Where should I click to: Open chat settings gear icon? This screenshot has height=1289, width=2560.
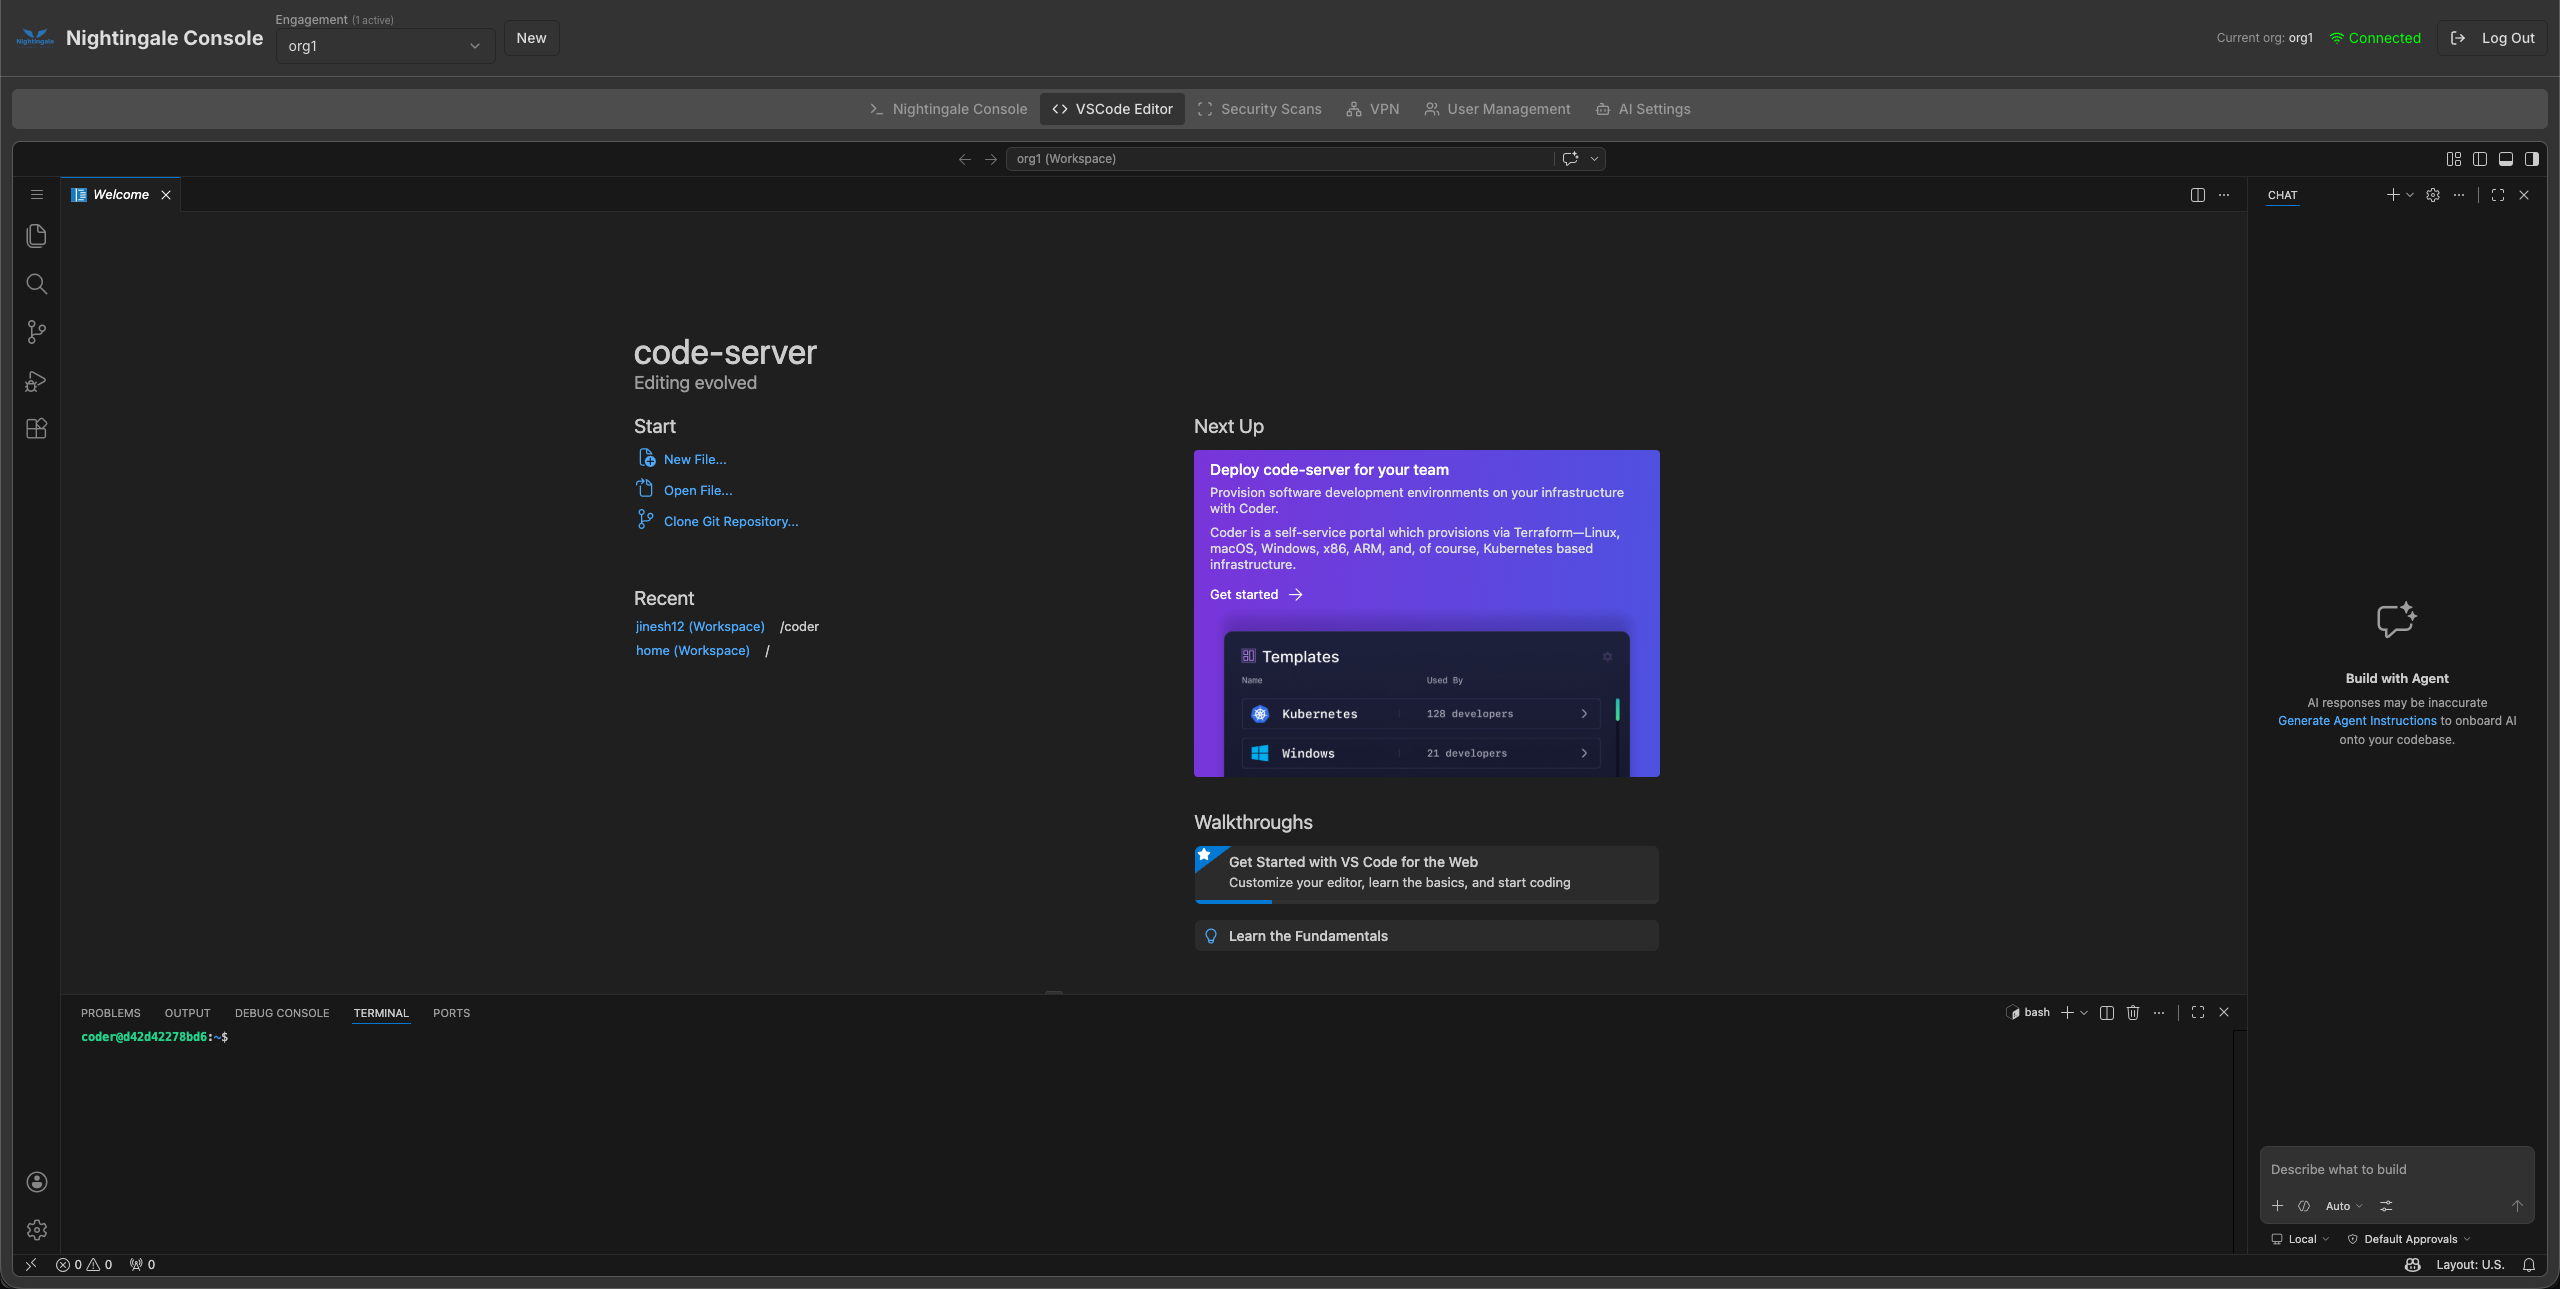coord(2433,195)
